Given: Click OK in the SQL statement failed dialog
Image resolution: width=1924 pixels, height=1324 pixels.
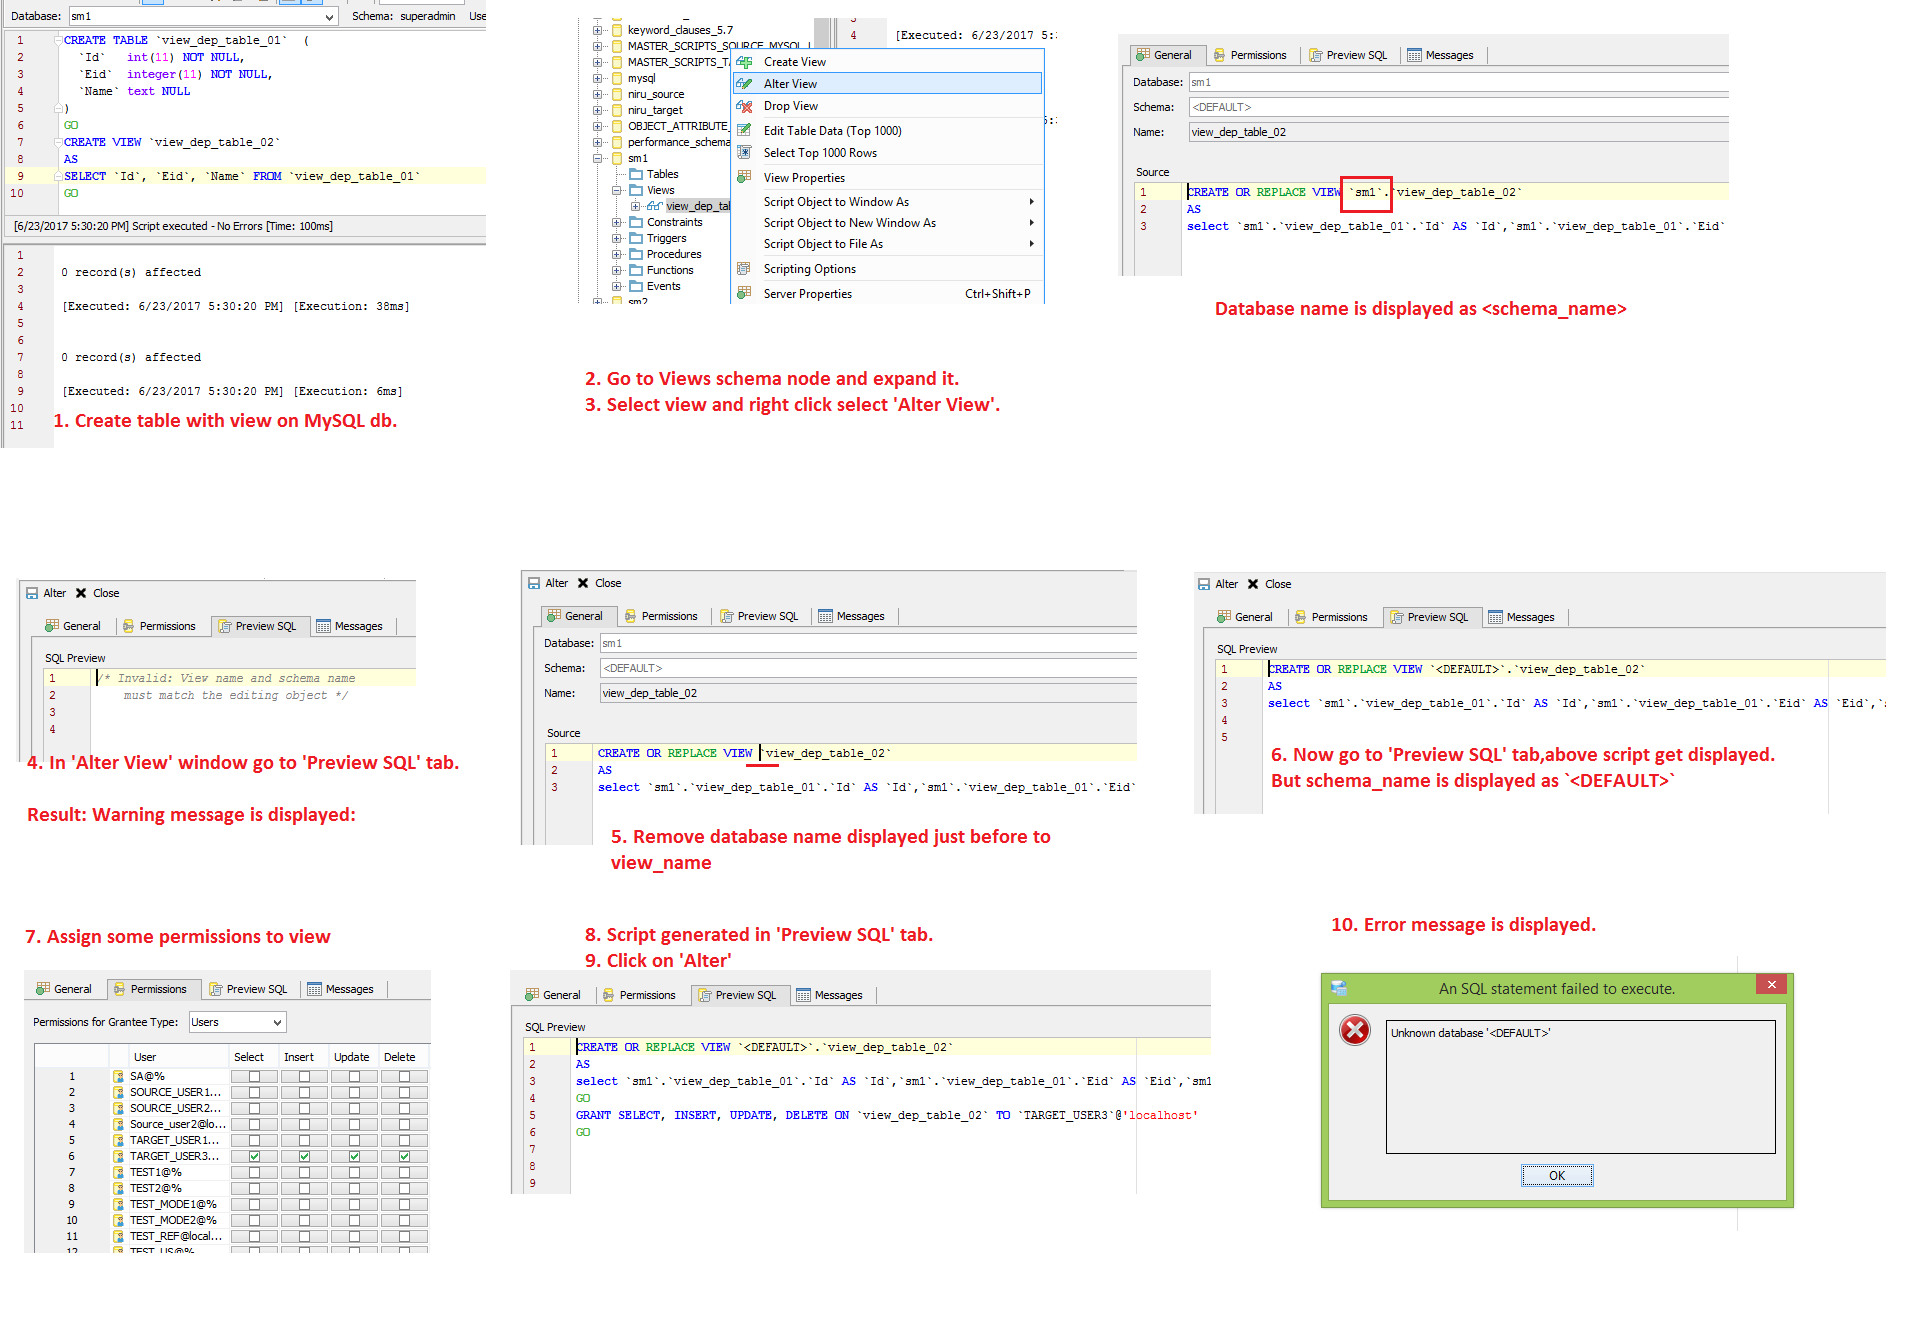Looking at the screenshot, I should (x=1557, y=1175).
